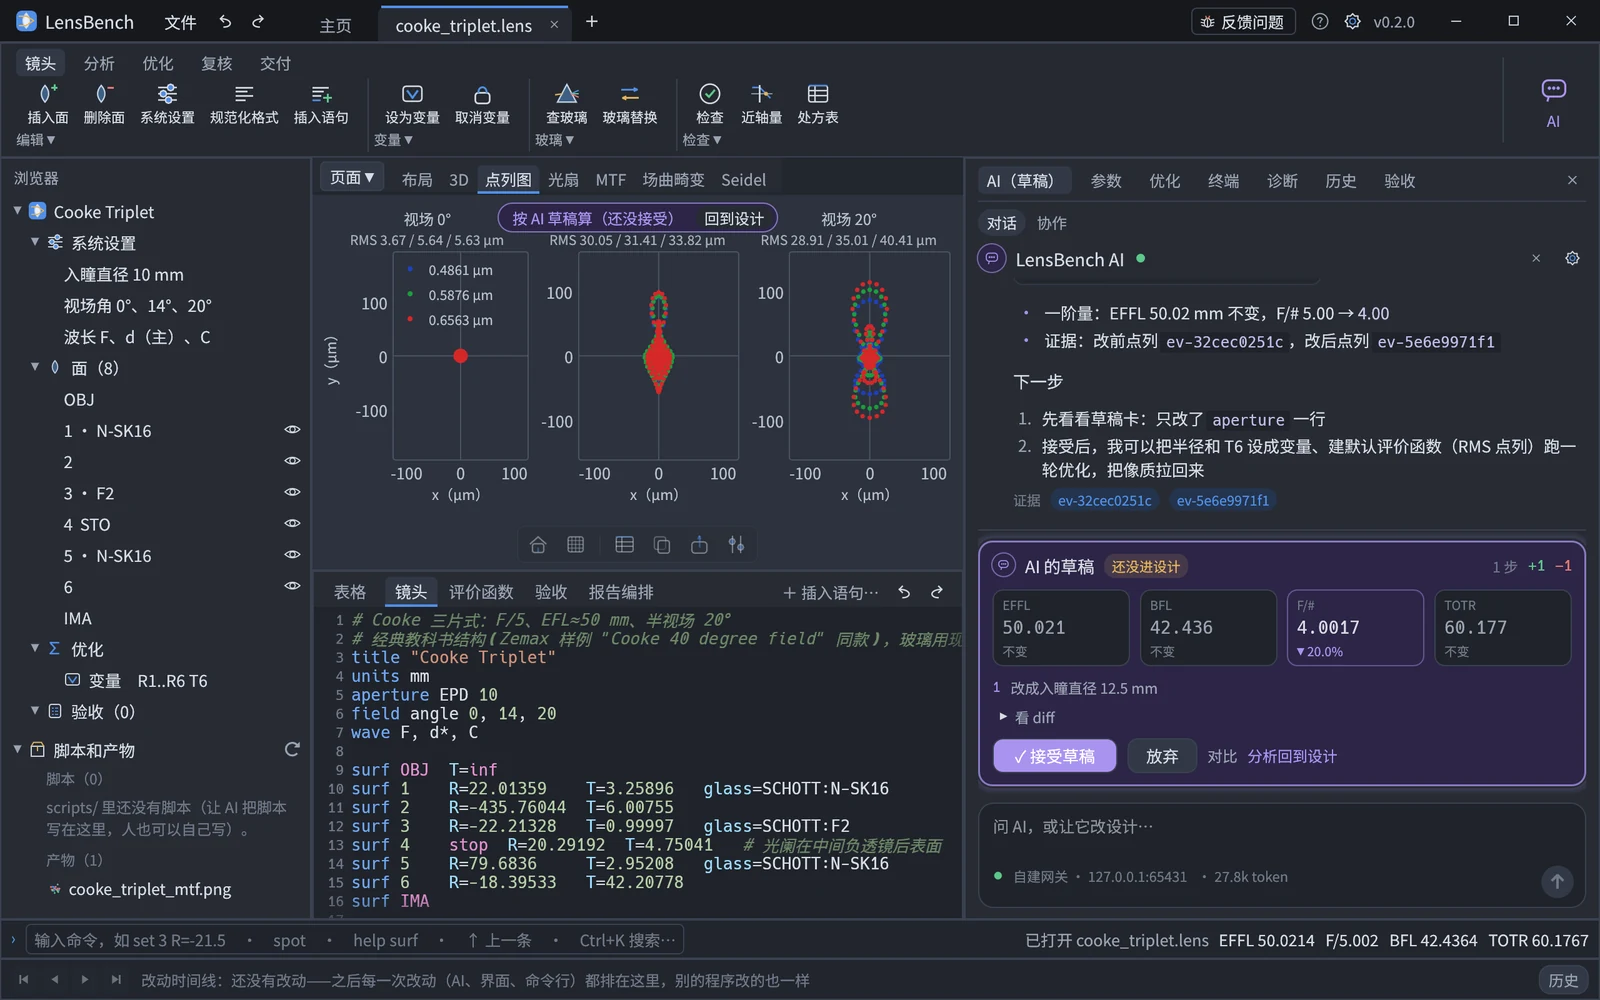
Task: Click 回到设计 in spot diagram toggle
Action: (x=733, y=218)
